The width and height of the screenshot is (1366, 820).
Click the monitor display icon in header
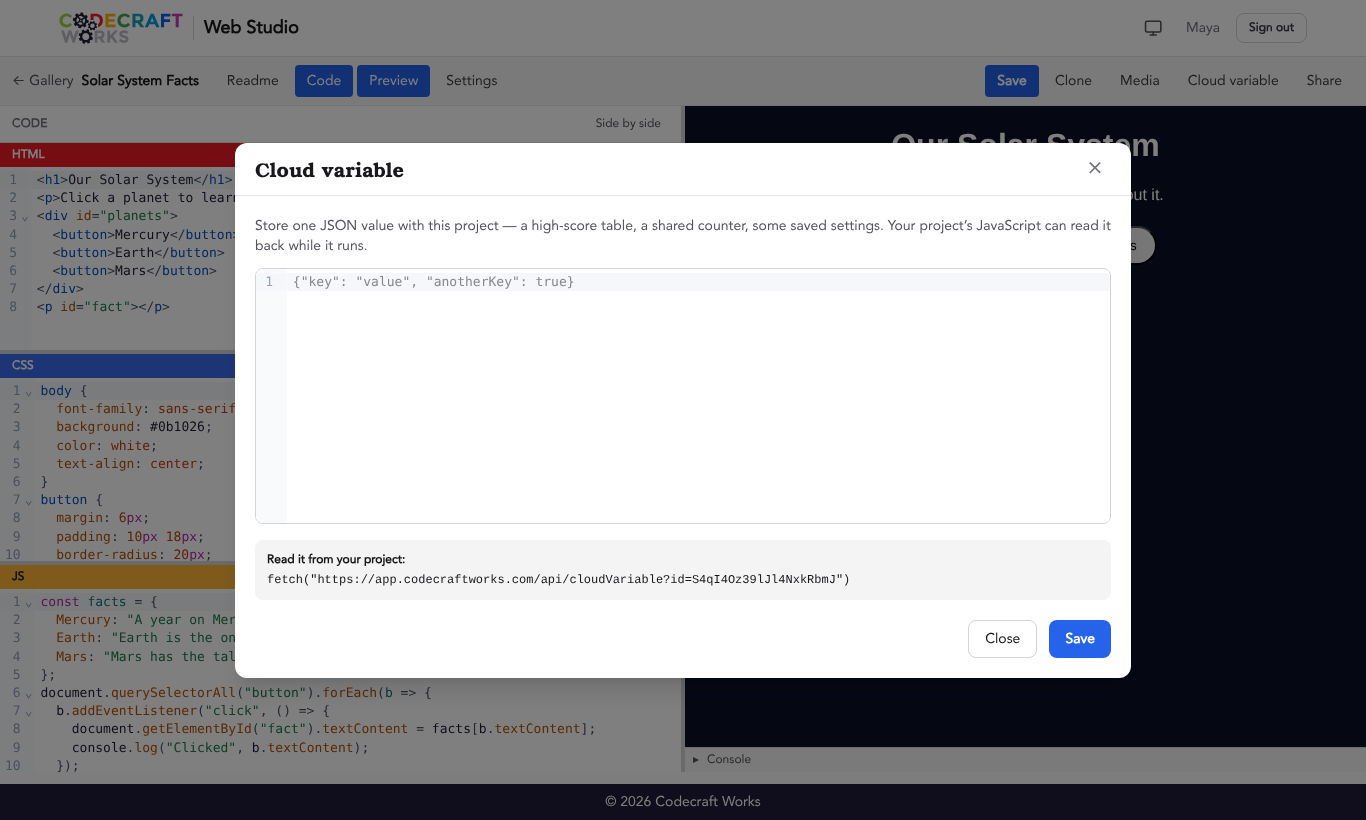click(1153, 28)
